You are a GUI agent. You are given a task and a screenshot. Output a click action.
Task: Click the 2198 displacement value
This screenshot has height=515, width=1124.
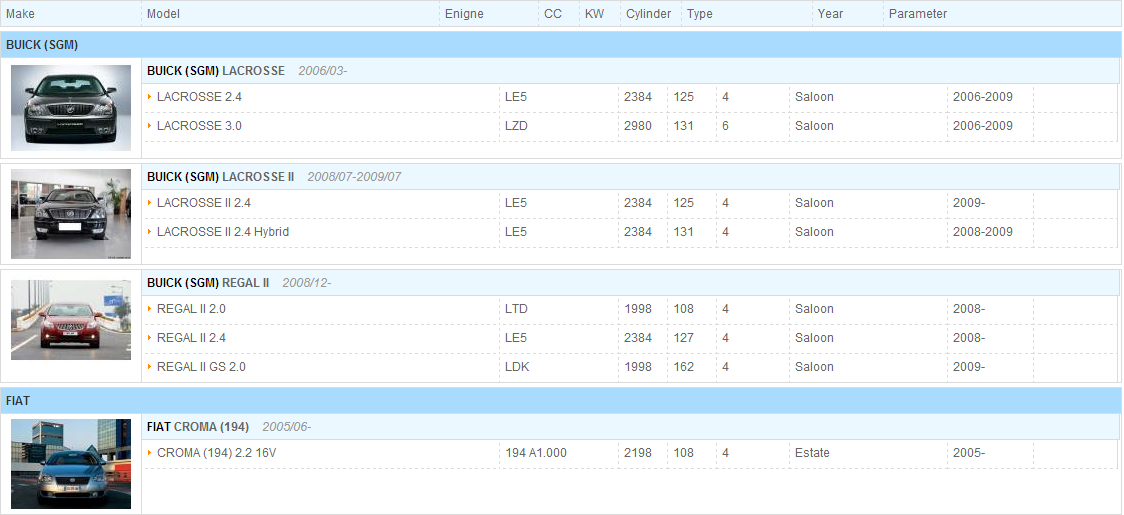tap(638, 453)
